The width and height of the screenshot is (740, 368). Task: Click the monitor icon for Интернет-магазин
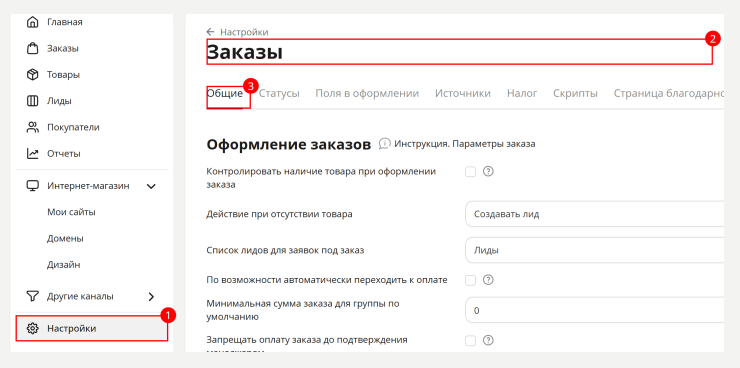(x=32, y=186)
